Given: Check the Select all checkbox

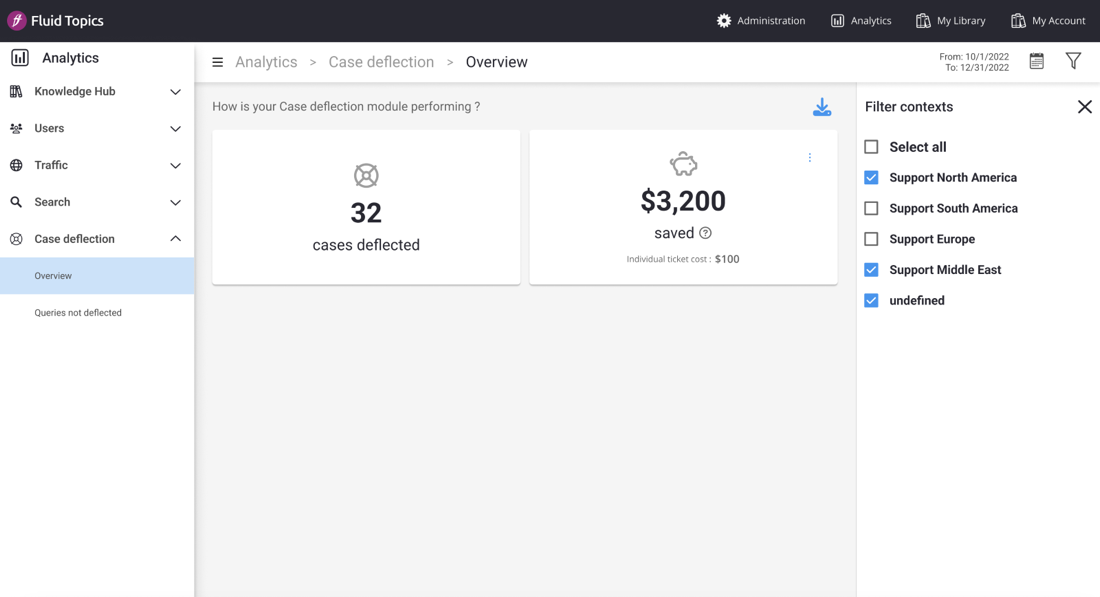Looking at the screenshot, I should (871, 147).
